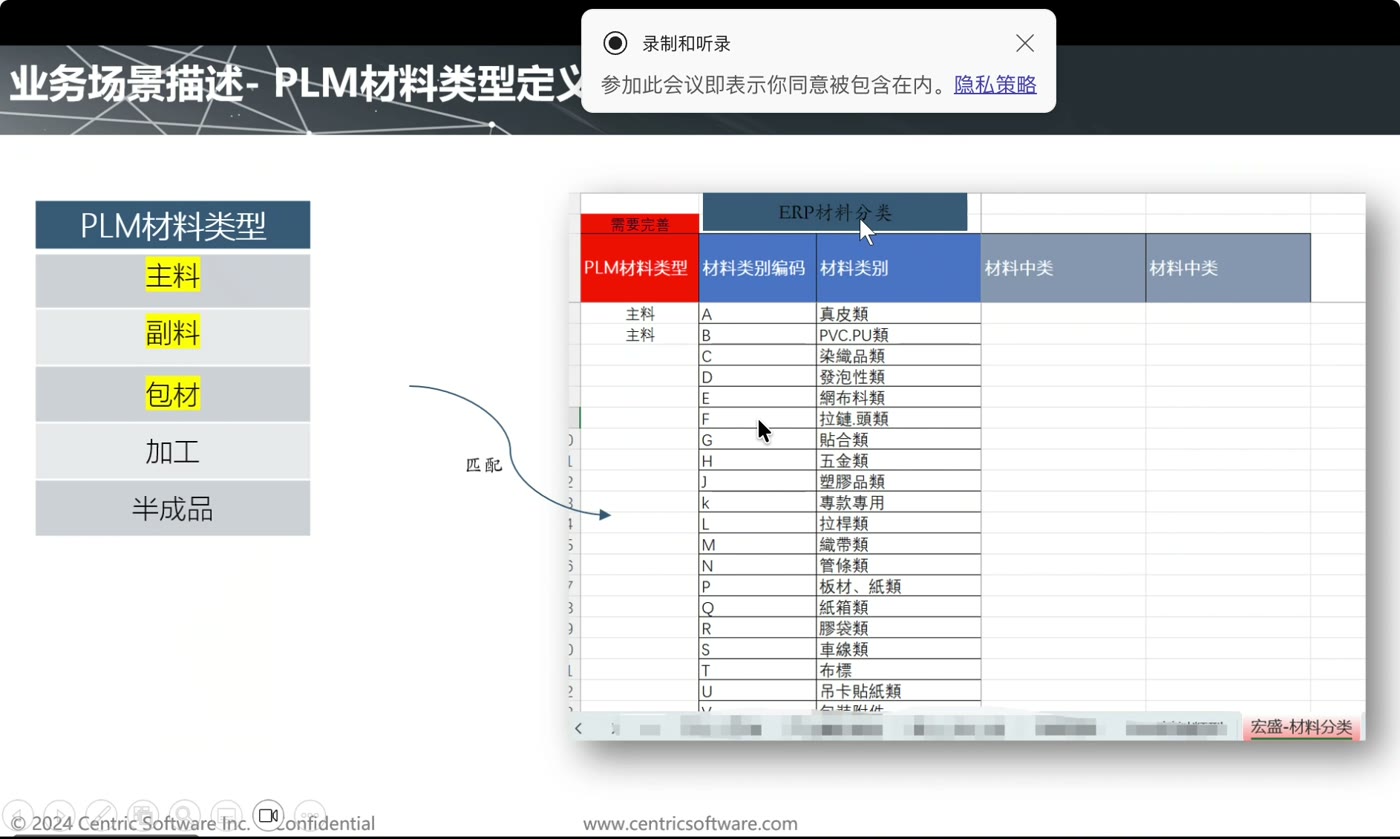Click the 網布料類 cell
1400x839 pixels.
coord(899,398)
